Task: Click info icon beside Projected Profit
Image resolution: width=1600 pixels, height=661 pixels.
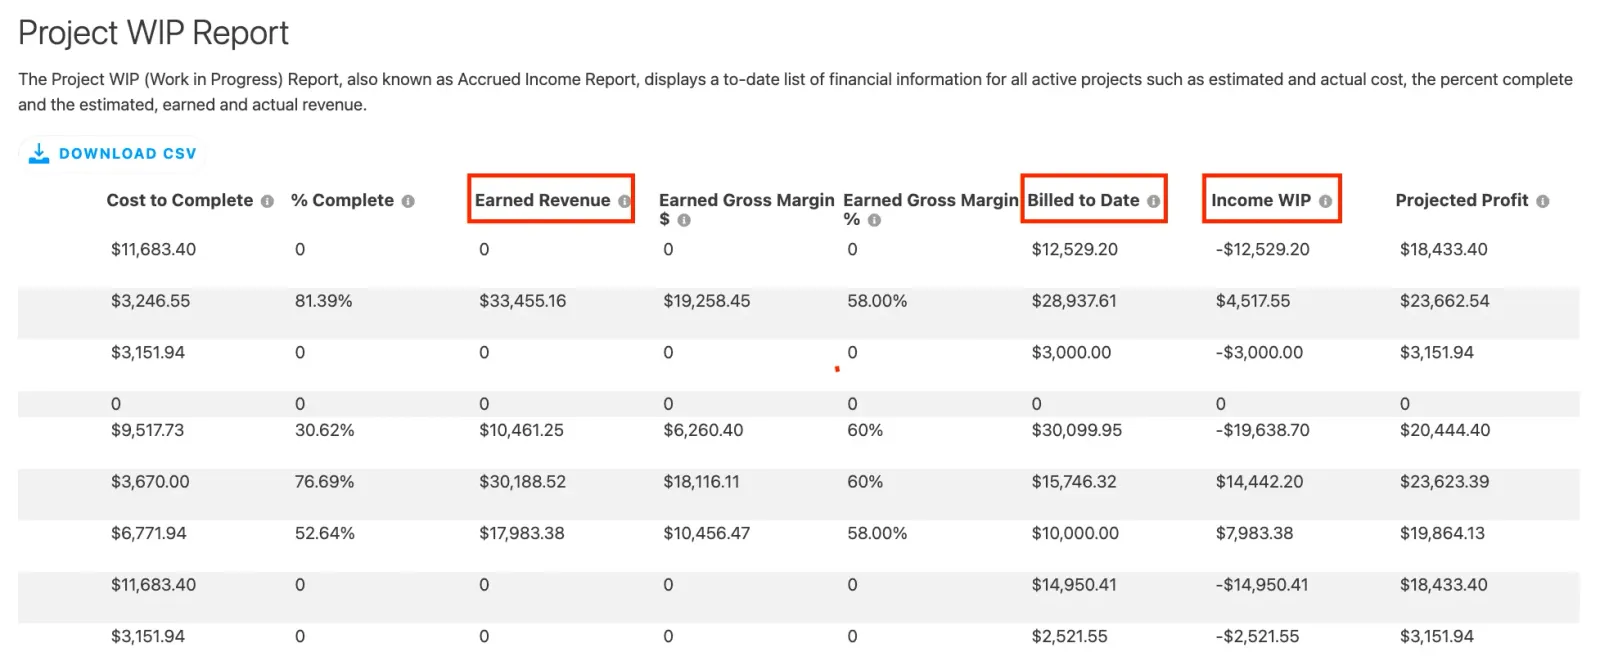Action: [1542, 201]
